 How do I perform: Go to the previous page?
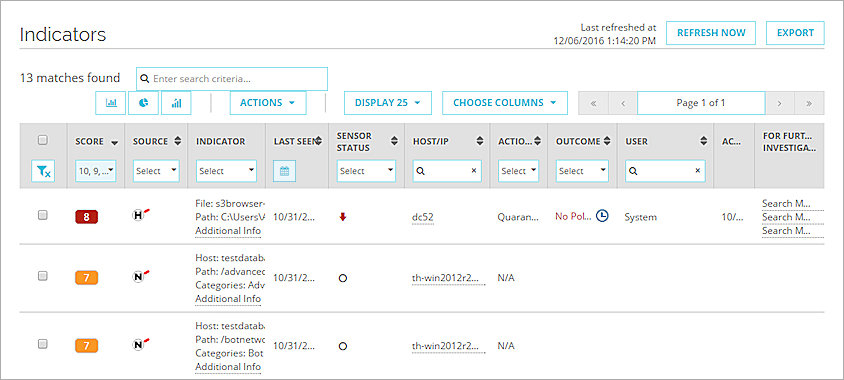click(623, 103)
